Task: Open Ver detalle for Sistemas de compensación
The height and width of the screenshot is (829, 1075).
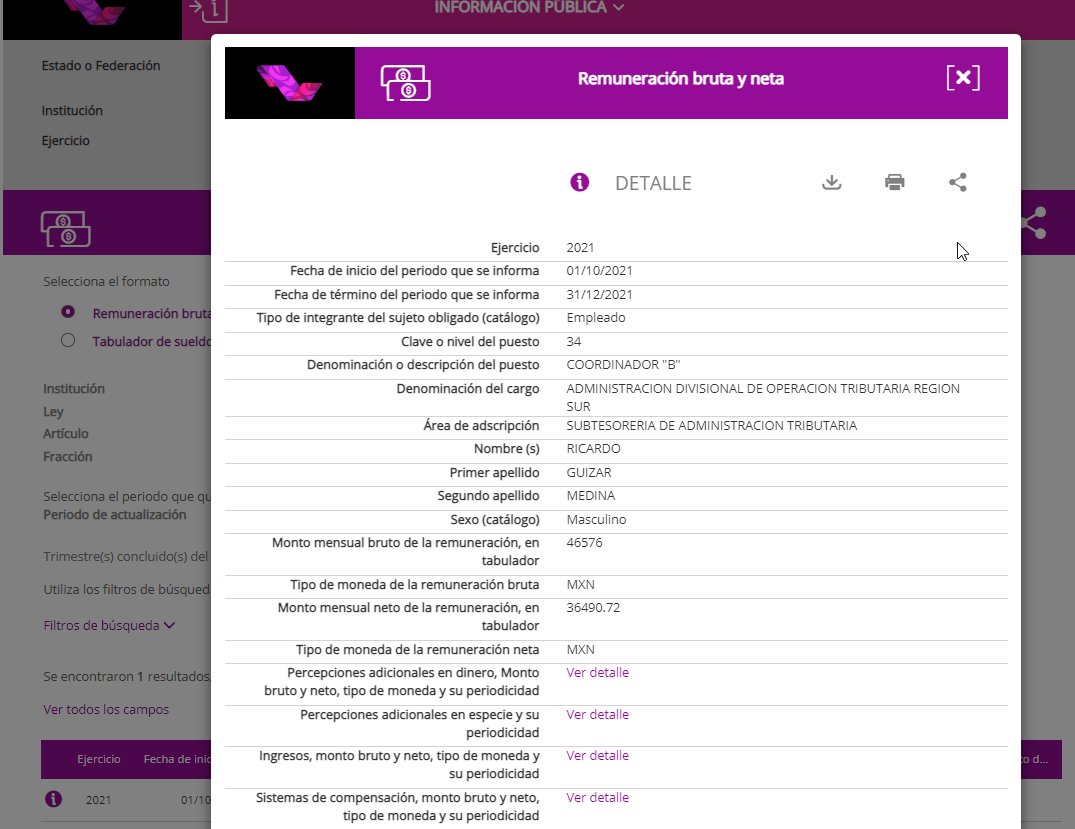Action: [597, 797]
